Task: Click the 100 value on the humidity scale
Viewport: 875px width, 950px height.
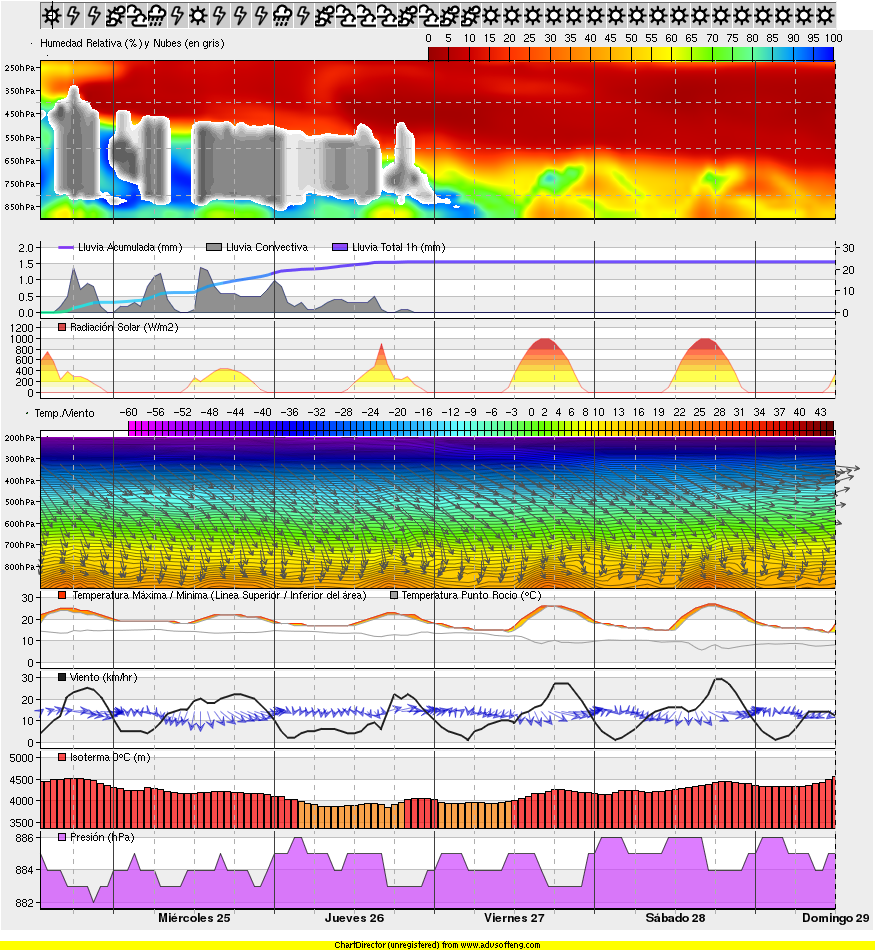Action: [833, 38]
